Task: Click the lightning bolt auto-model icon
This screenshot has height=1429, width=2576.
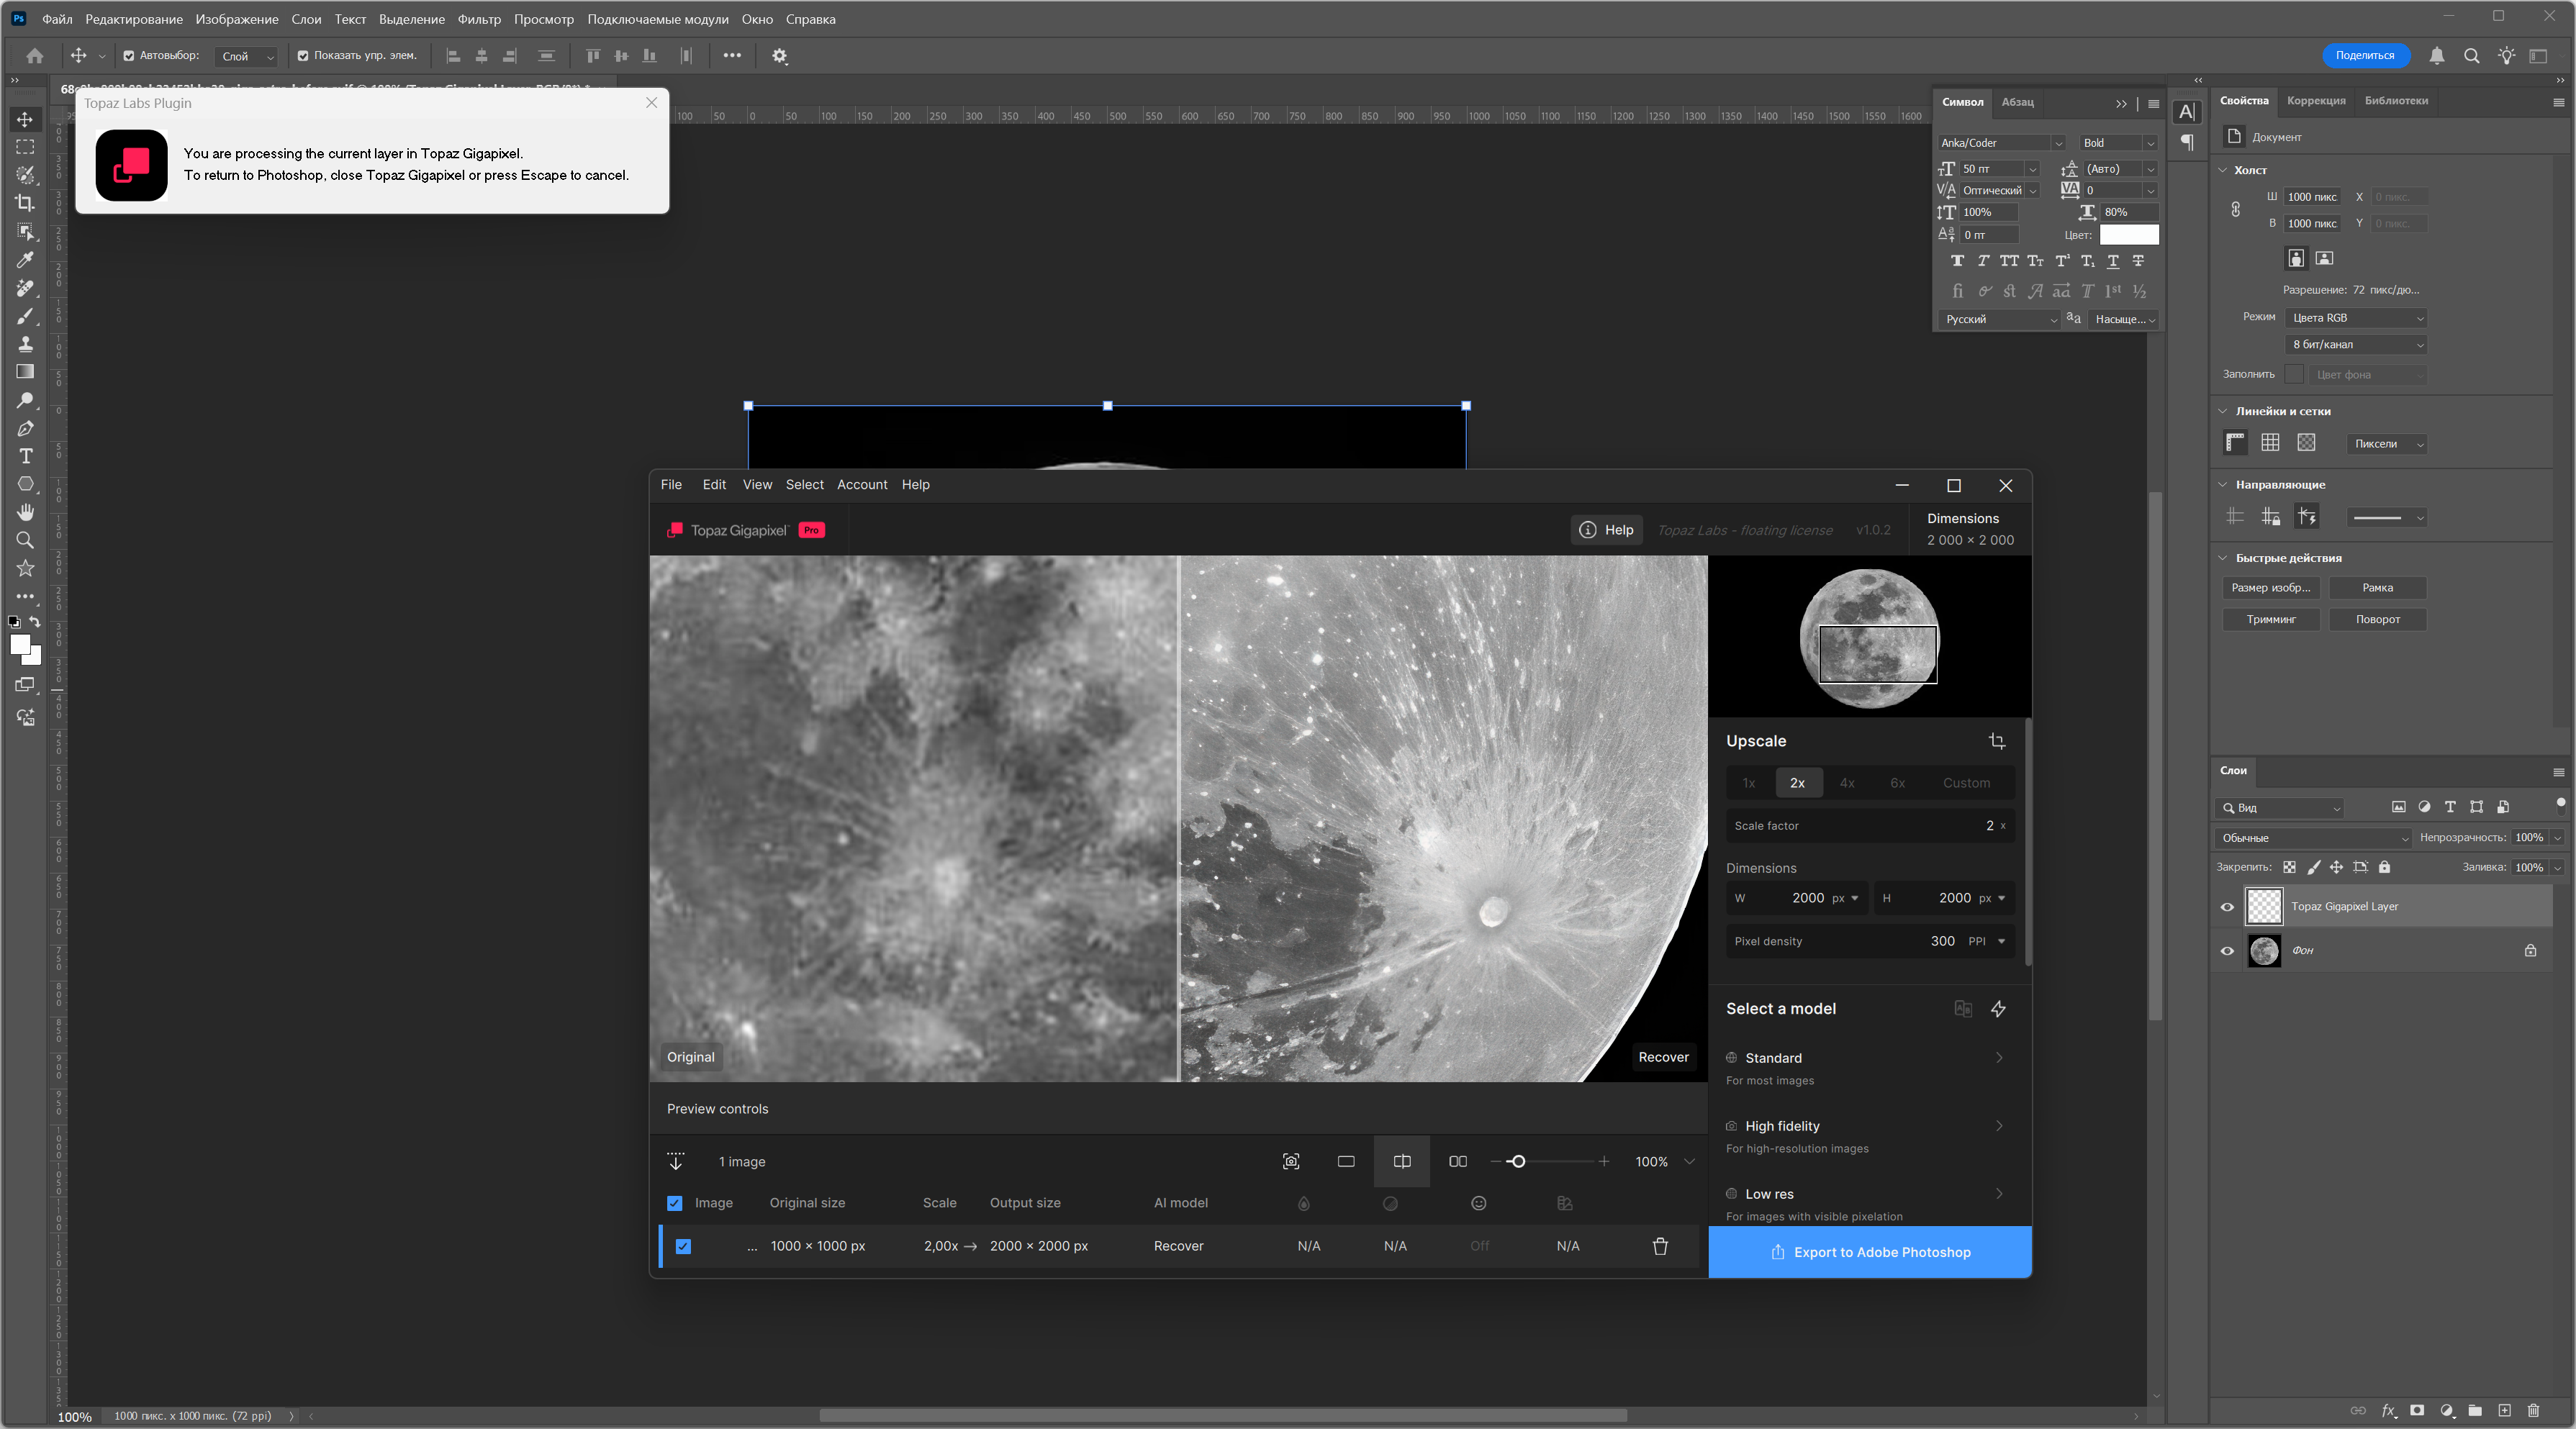Action: pyautogui.click(x=1998, y=1009)
